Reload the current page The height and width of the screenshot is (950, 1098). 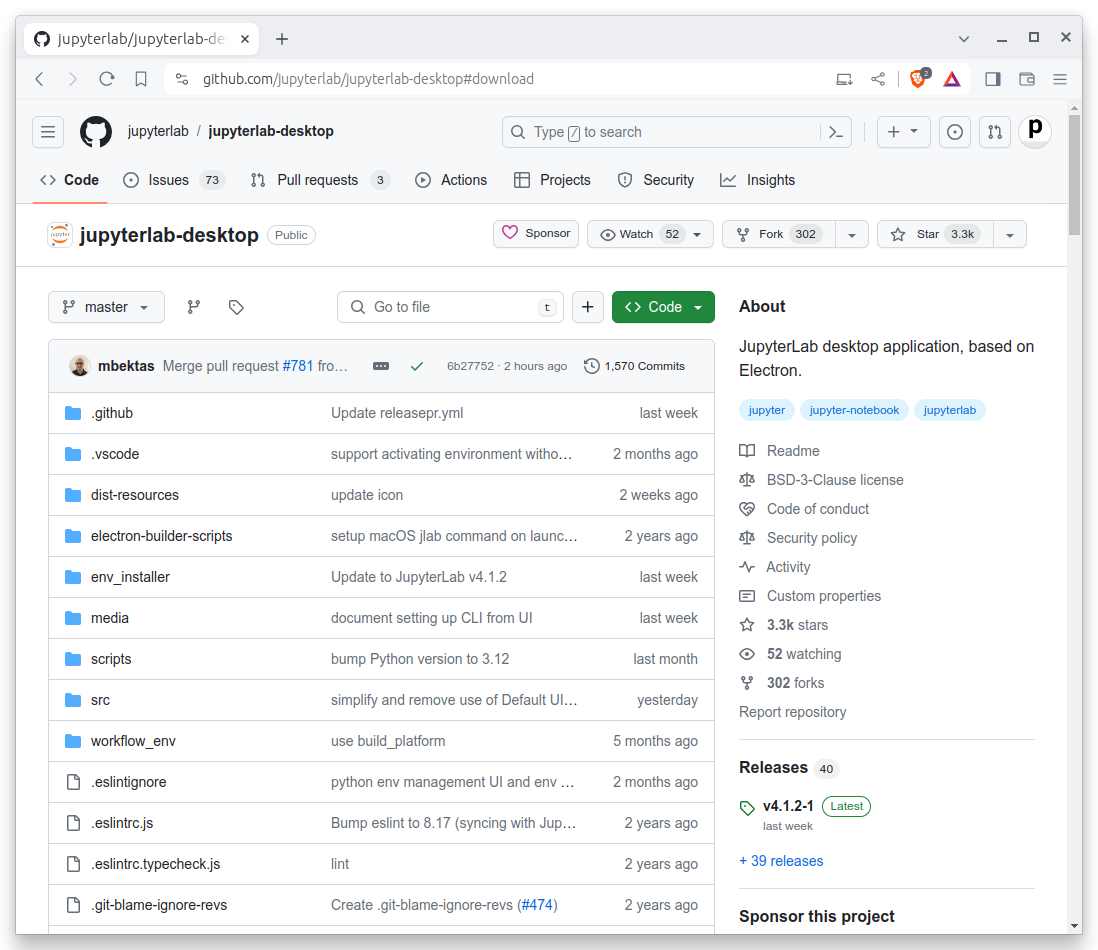coord(106,79)
